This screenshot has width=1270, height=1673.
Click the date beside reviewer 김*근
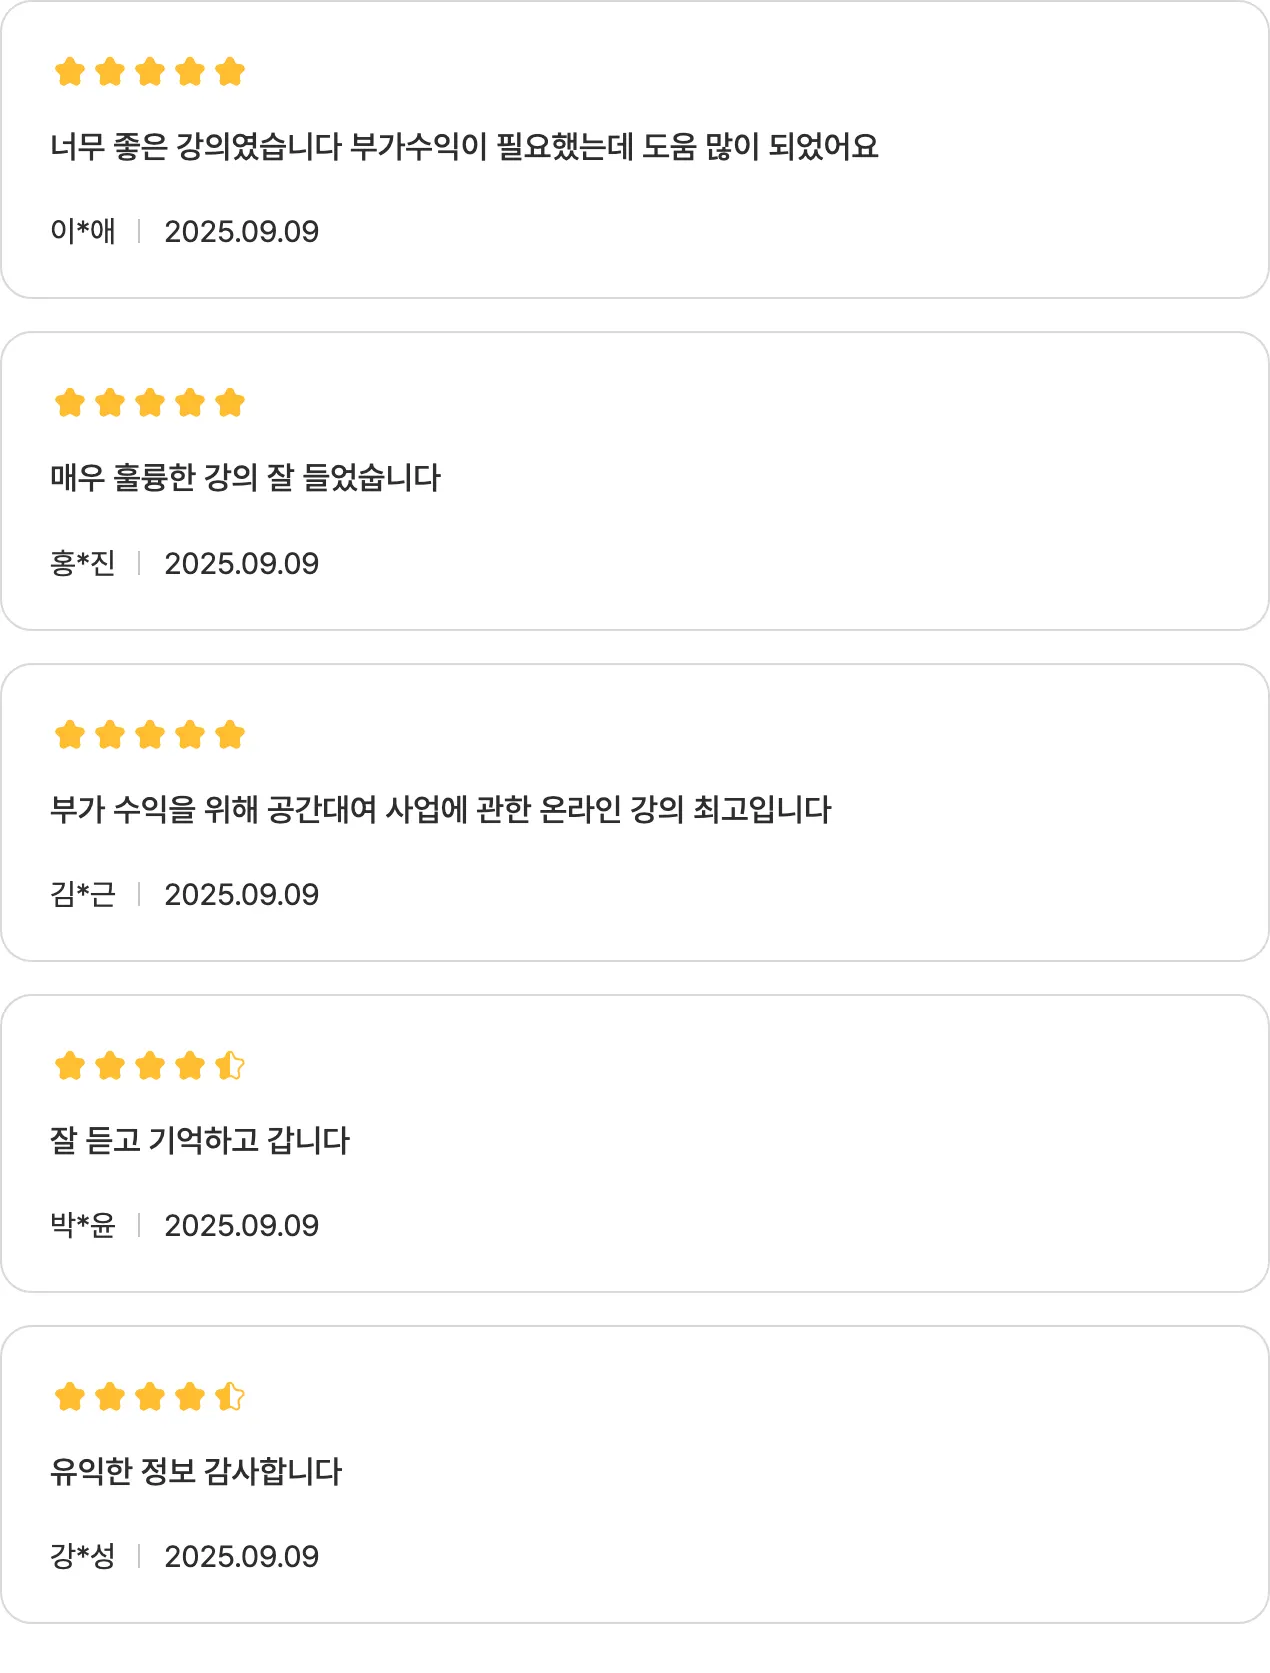point(241,894)
